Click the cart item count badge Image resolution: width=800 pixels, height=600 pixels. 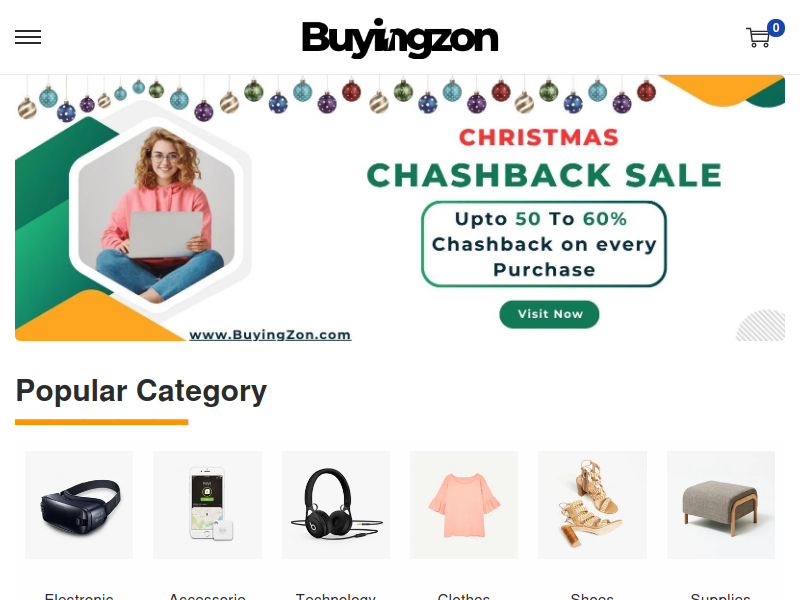[x=776, y=28]
